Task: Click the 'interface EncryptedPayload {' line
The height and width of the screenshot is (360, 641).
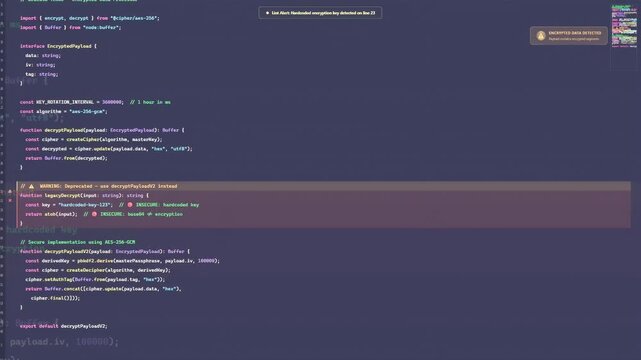Action: (x=58, y=46)
